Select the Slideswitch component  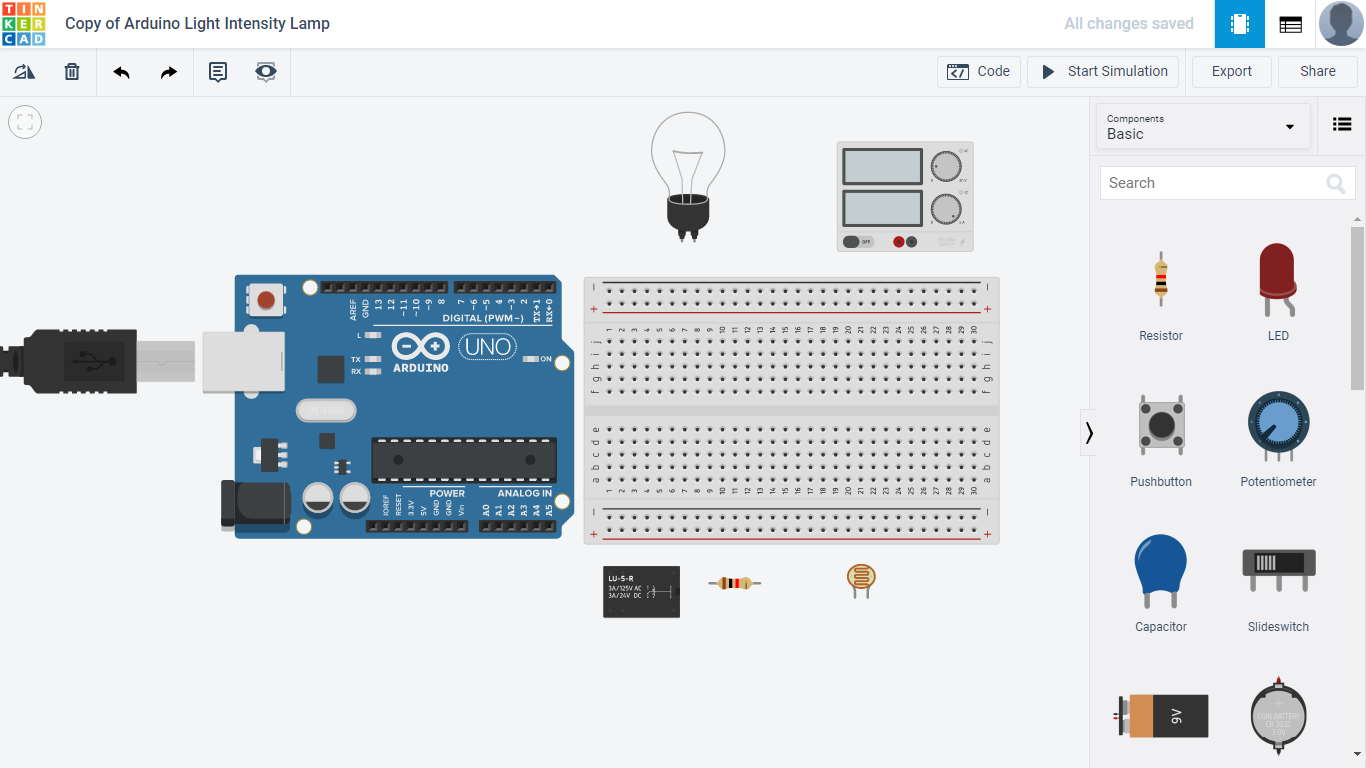tap(1278, 583)
